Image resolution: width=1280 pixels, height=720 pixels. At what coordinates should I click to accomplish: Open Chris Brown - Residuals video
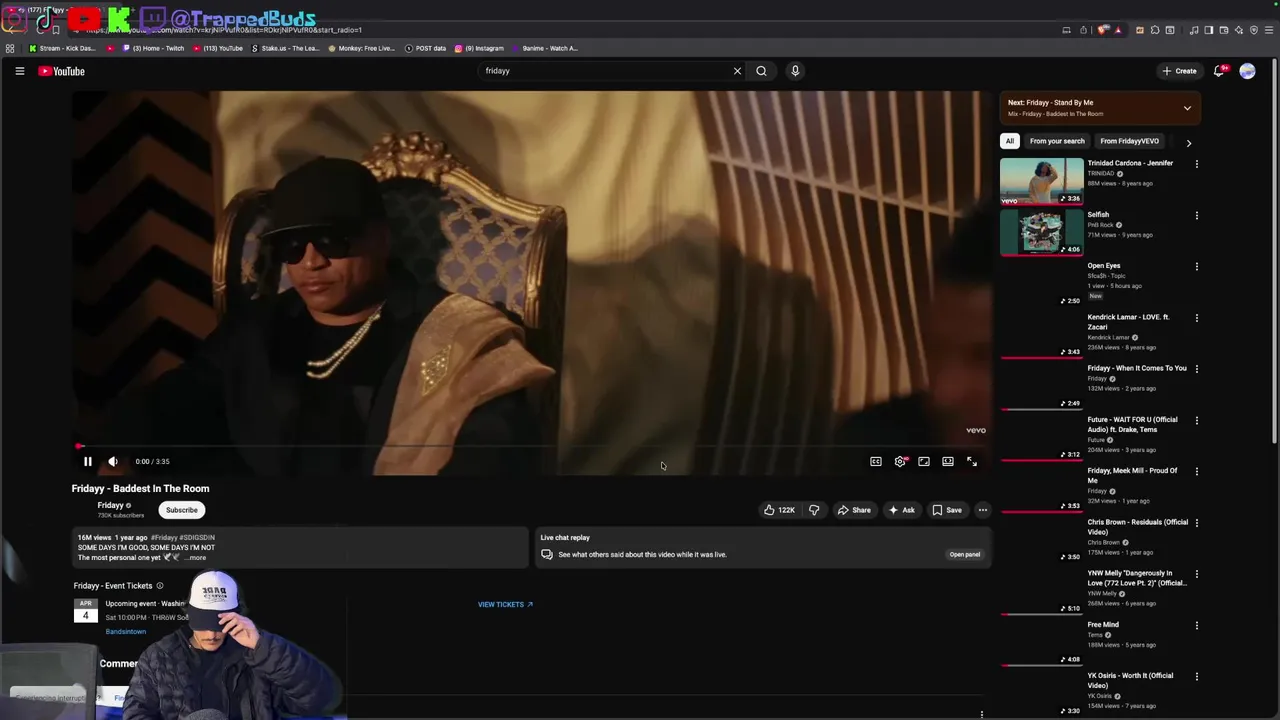(1138, 526)
